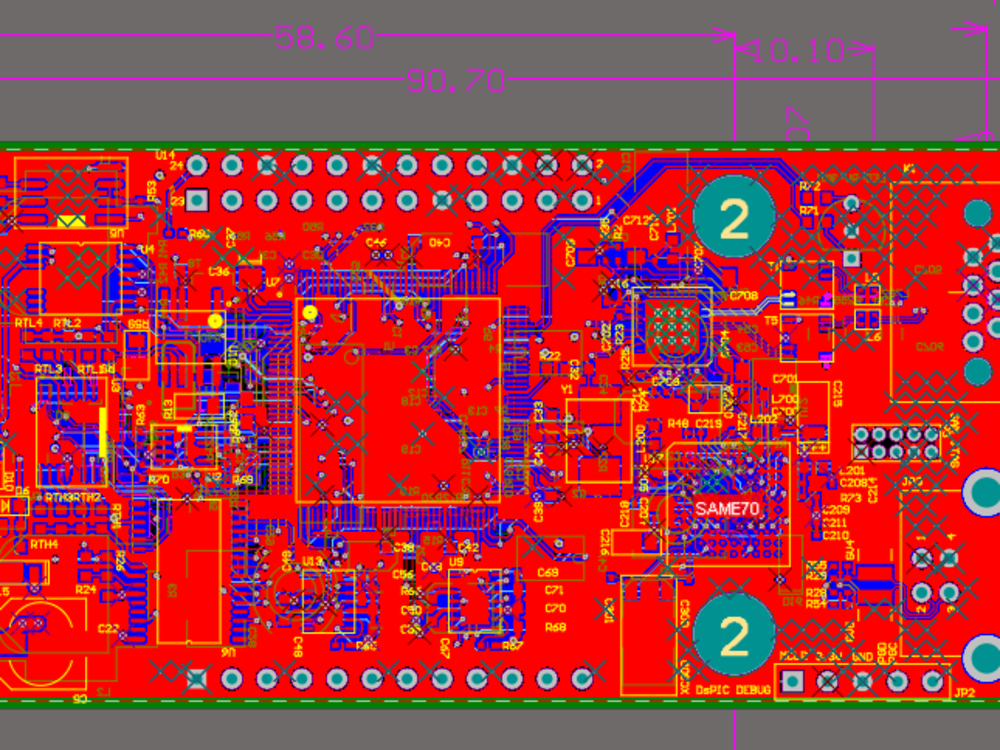Select crystal Y1 in the board center
This screenshot has height=750, width=1000.
[567, 388]
